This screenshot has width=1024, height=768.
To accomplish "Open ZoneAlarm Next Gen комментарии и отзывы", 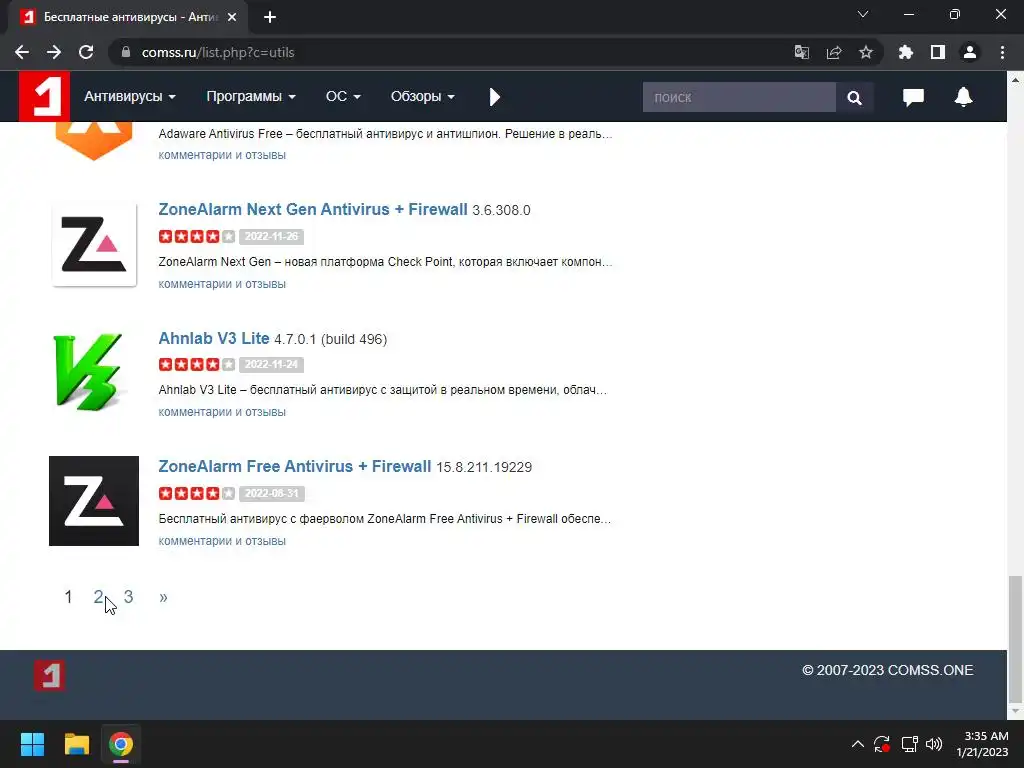I will 222,284.
